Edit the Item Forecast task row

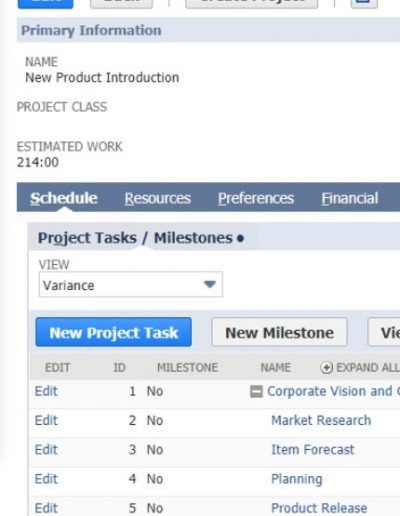click(x=46, y=450)
